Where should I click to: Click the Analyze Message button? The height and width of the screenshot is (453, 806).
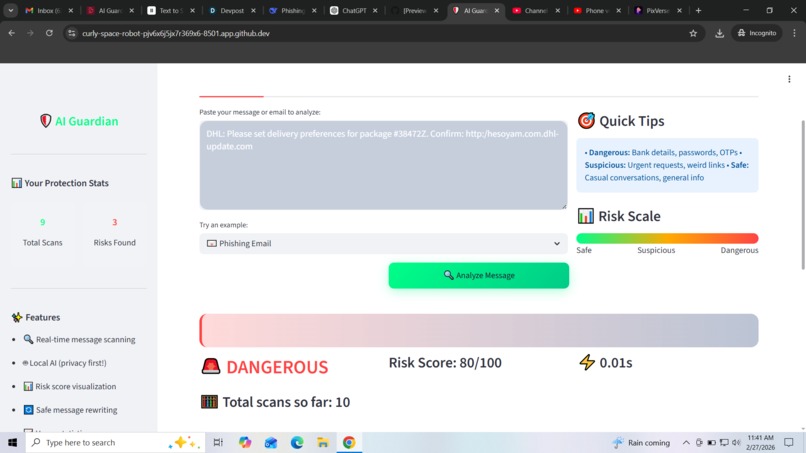479,275
